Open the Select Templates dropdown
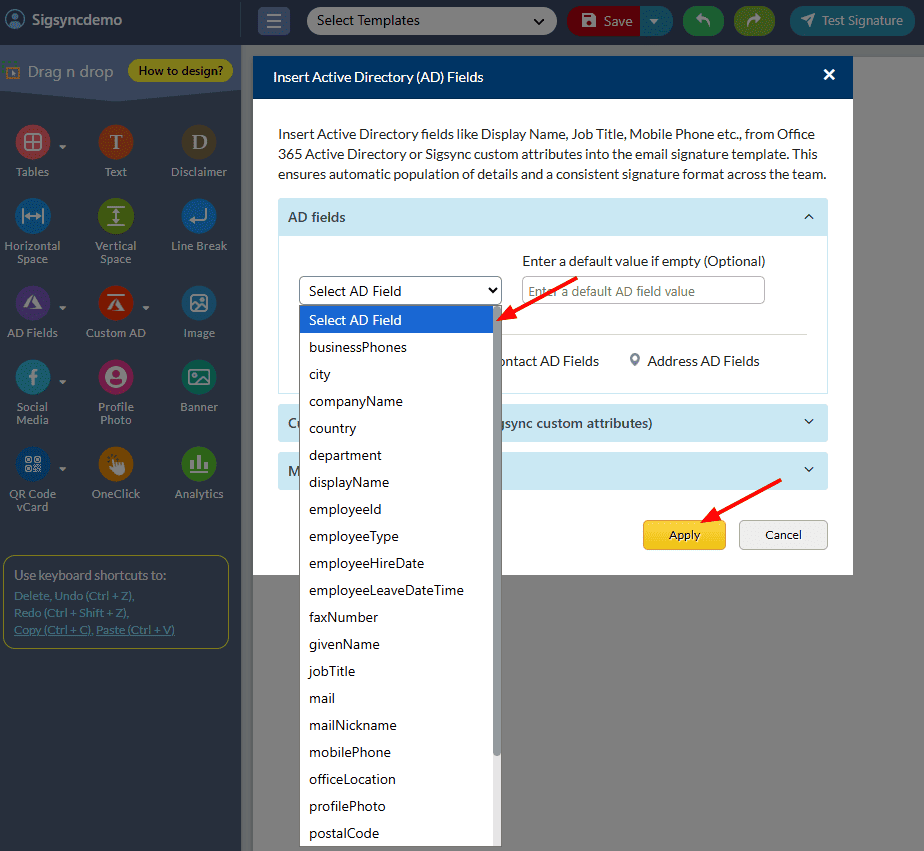This screenshot has width=924, height=851. coord(431,21)
